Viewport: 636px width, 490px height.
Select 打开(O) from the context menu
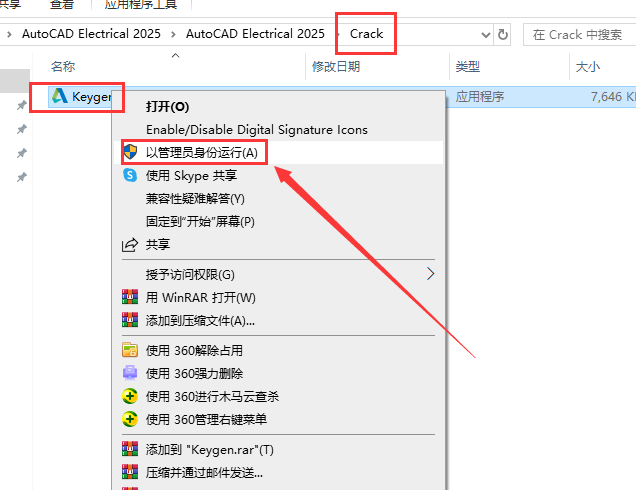[x=167, y=106]
